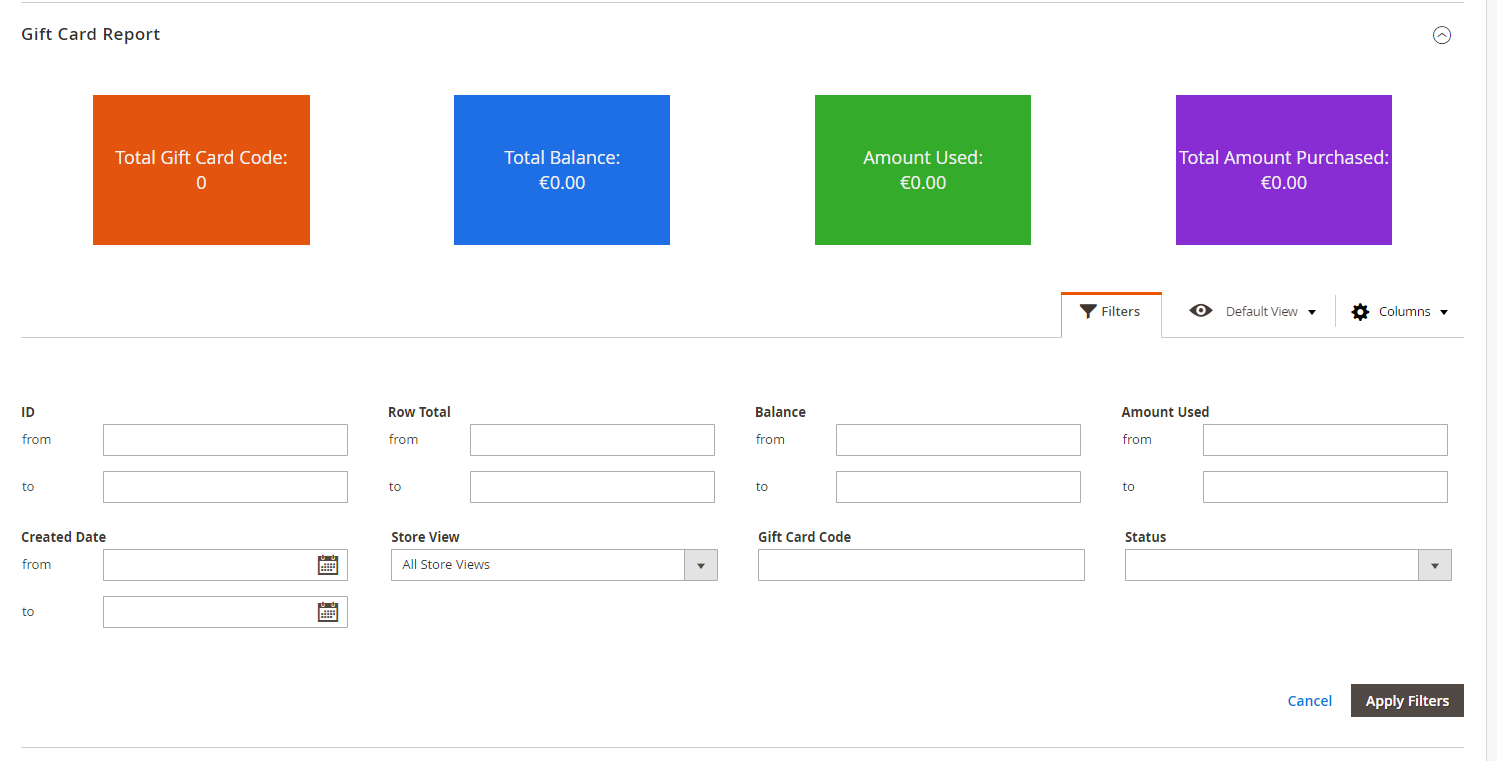This screenshot has height=761, width=1497.
Task: Click the ID from input field
Action: [x=225, y=440]
